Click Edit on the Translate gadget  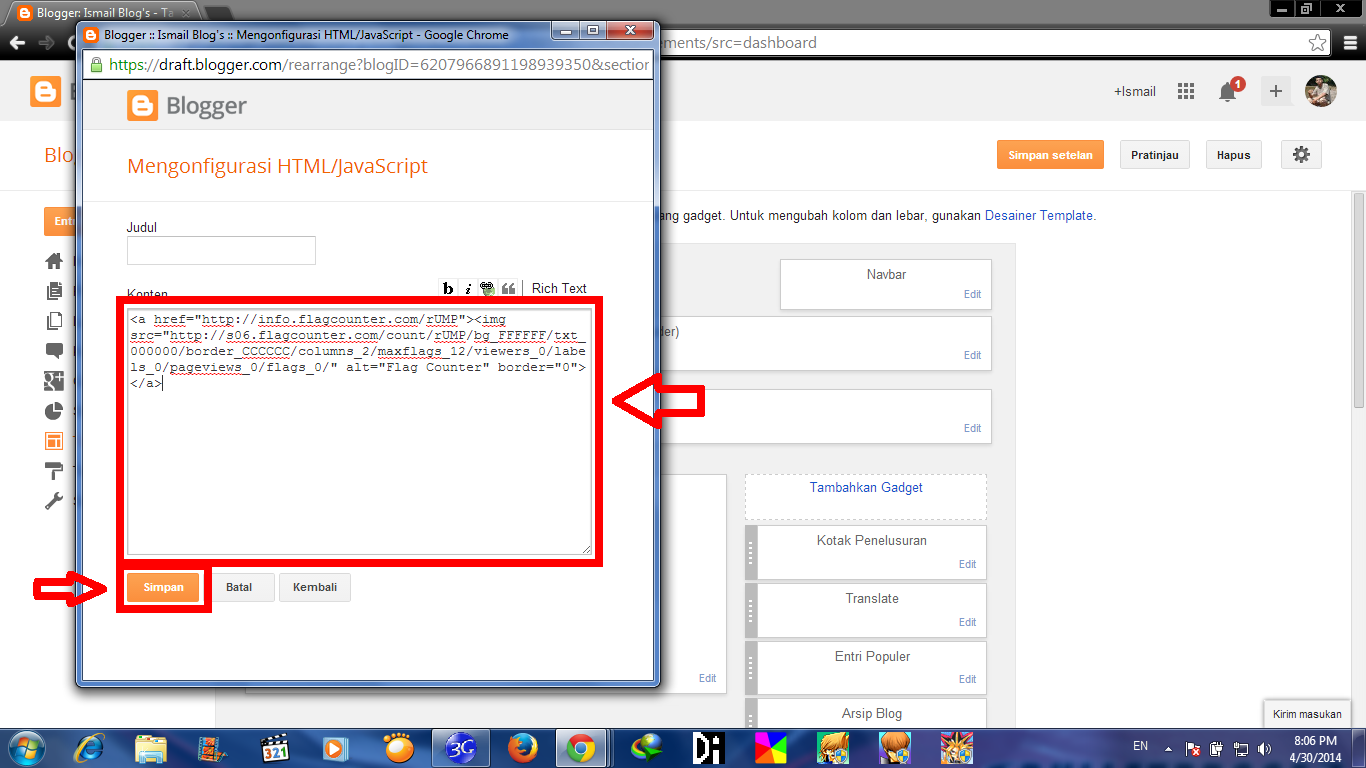[x=967, y=622]
